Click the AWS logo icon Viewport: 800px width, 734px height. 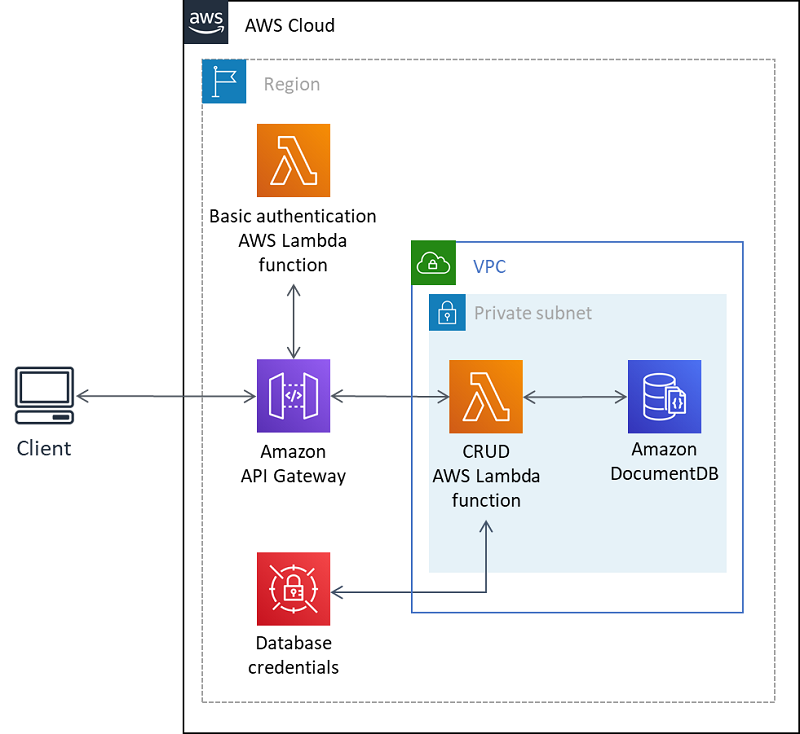click(x=206, y=22)
